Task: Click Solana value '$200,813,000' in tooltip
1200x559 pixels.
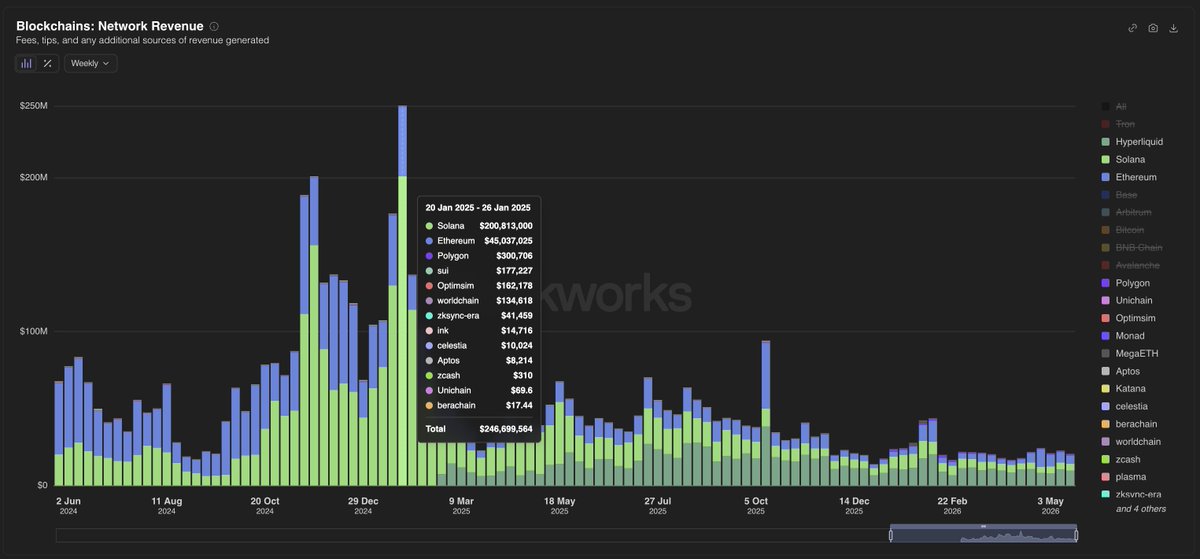Action: [x=505, y=226]
